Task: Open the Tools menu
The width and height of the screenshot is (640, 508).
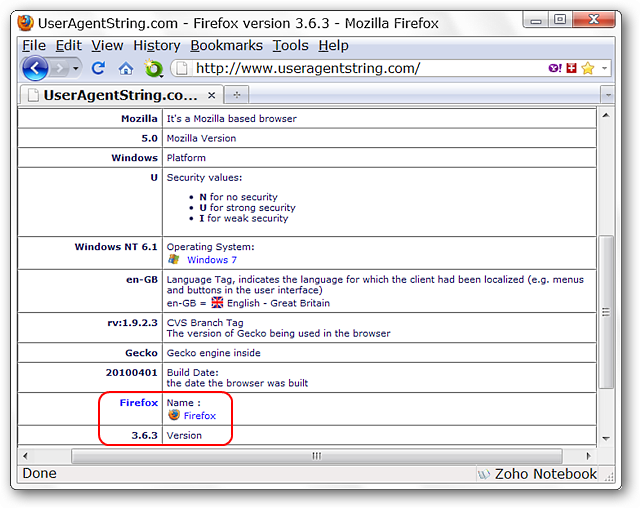Action: pos(290,45)
